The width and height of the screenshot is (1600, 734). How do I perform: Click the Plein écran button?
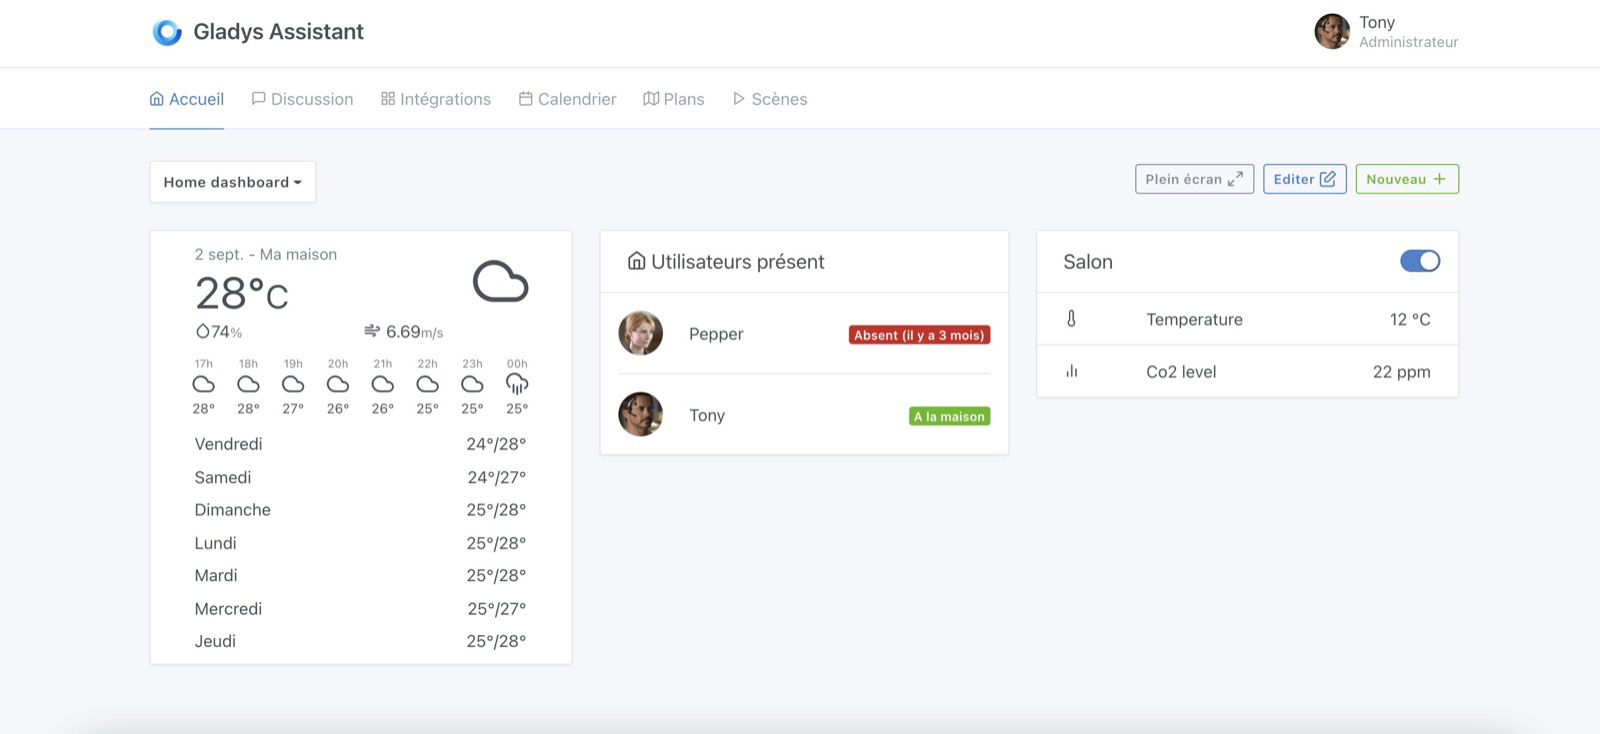click(x=1194, y=179)
